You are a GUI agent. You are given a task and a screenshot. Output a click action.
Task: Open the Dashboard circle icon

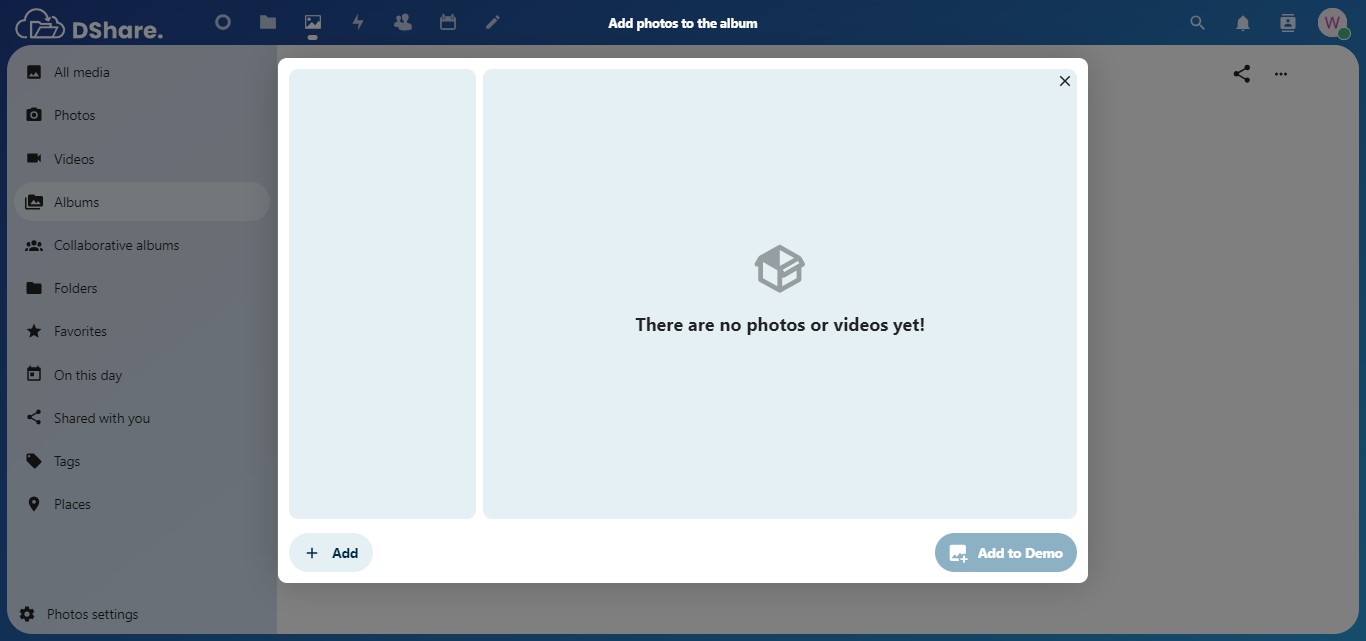coord(222,23)
